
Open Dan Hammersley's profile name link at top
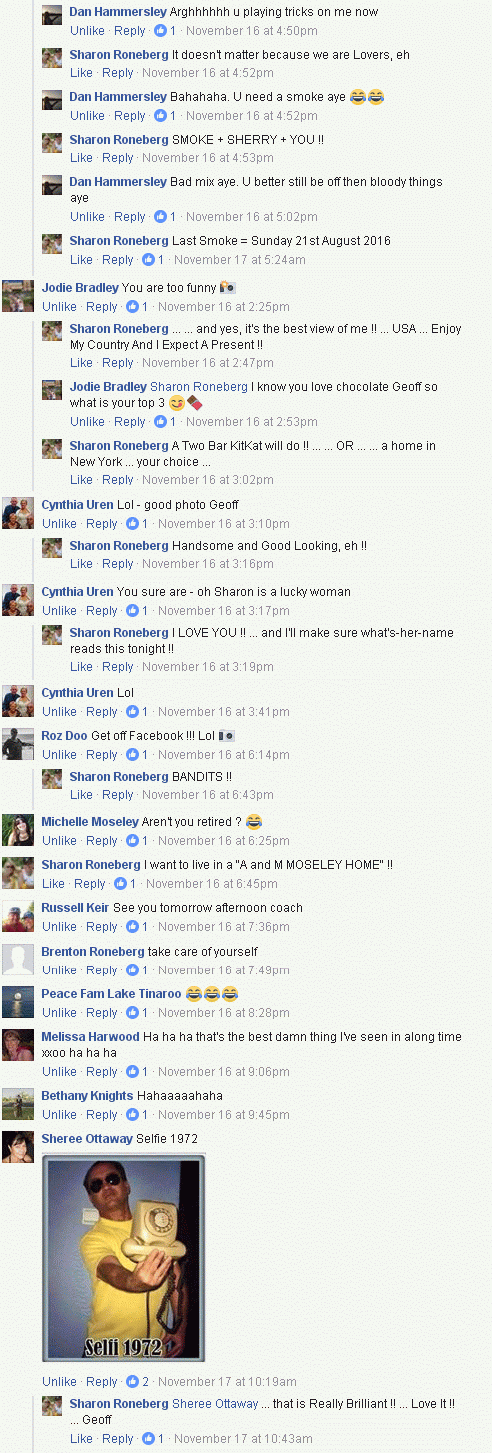[118, 12]
